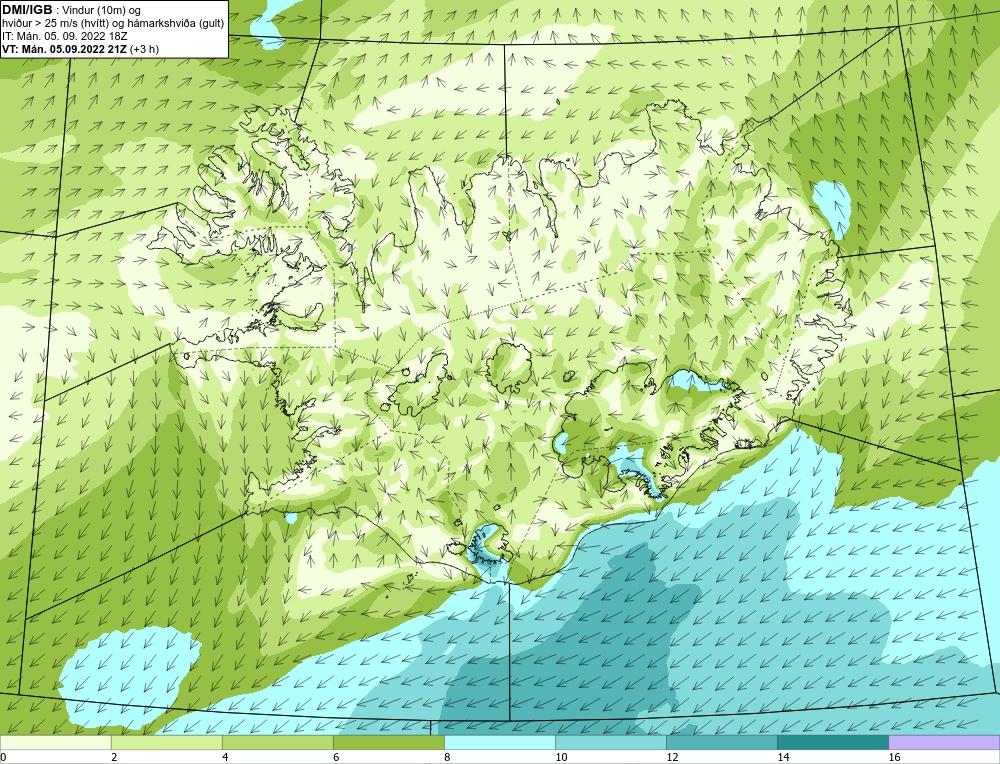This screenshot has height=764, width=1000.
Task: Click the legend label '16'
Action: pos(894,757)
